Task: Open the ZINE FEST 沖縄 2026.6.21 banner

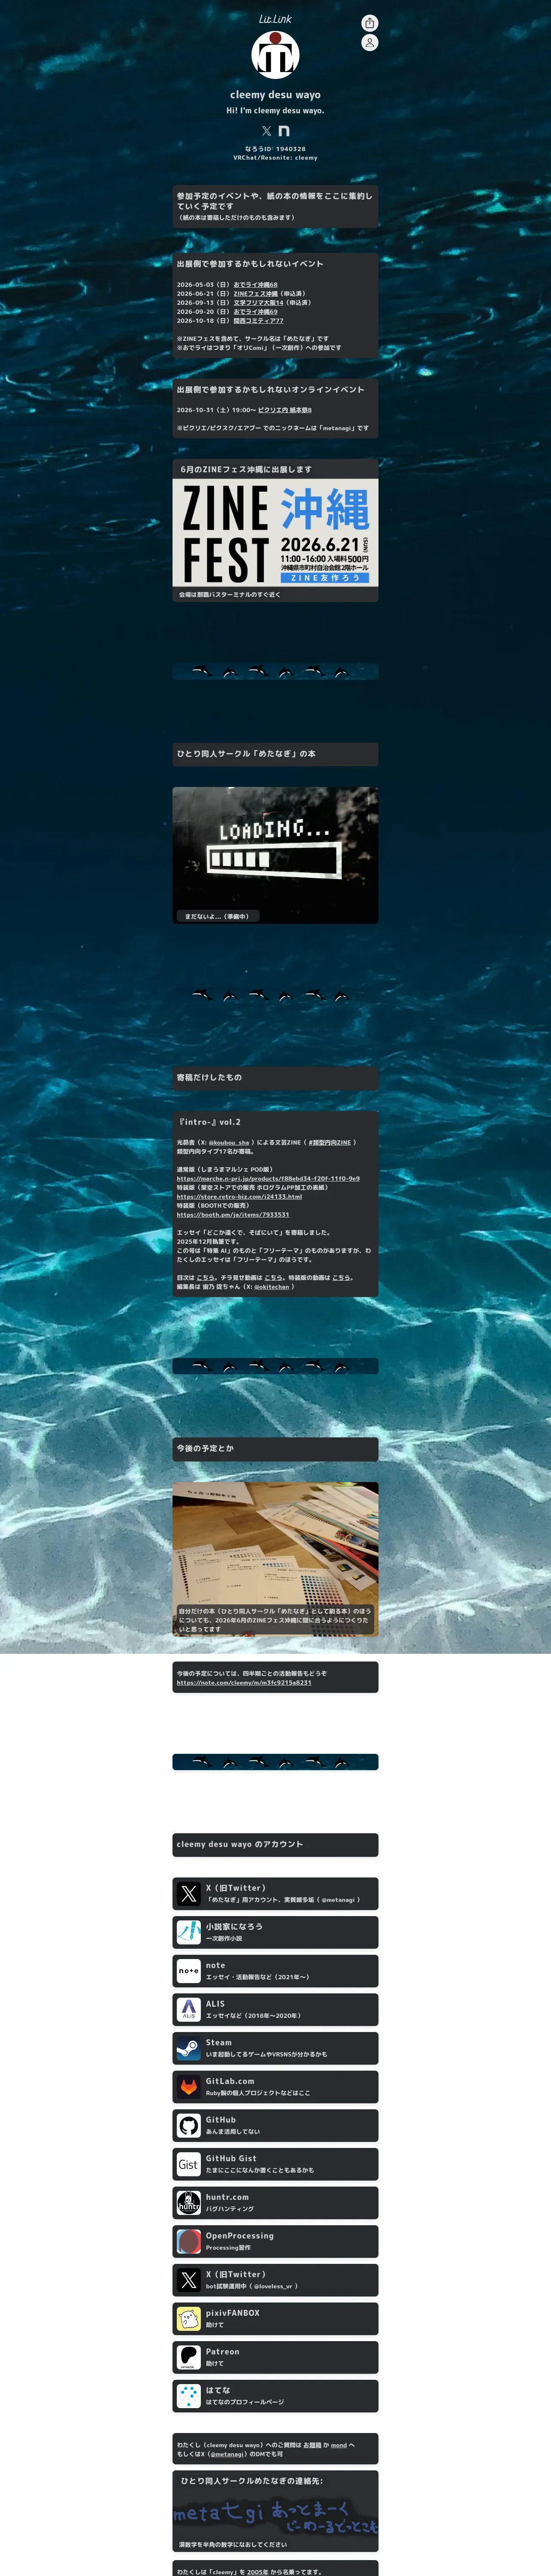Action: coord(275,532)
